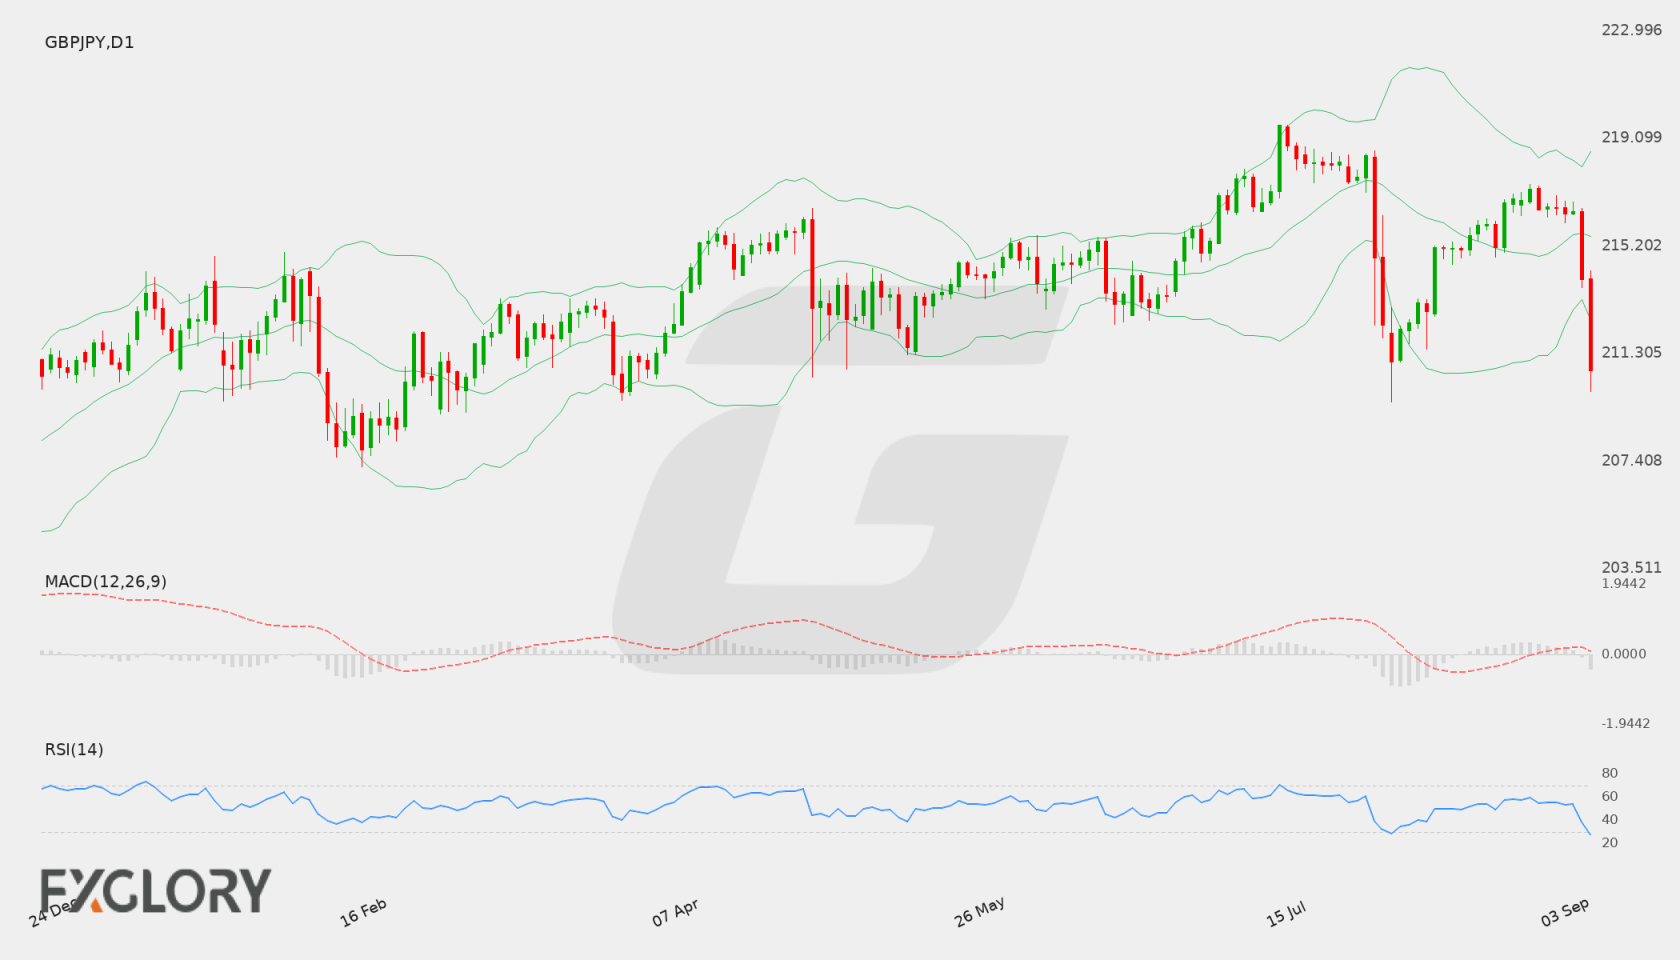1680x960 pixels.
Task: Click the RSI 40 level label
Action: tap(1609, 819)
